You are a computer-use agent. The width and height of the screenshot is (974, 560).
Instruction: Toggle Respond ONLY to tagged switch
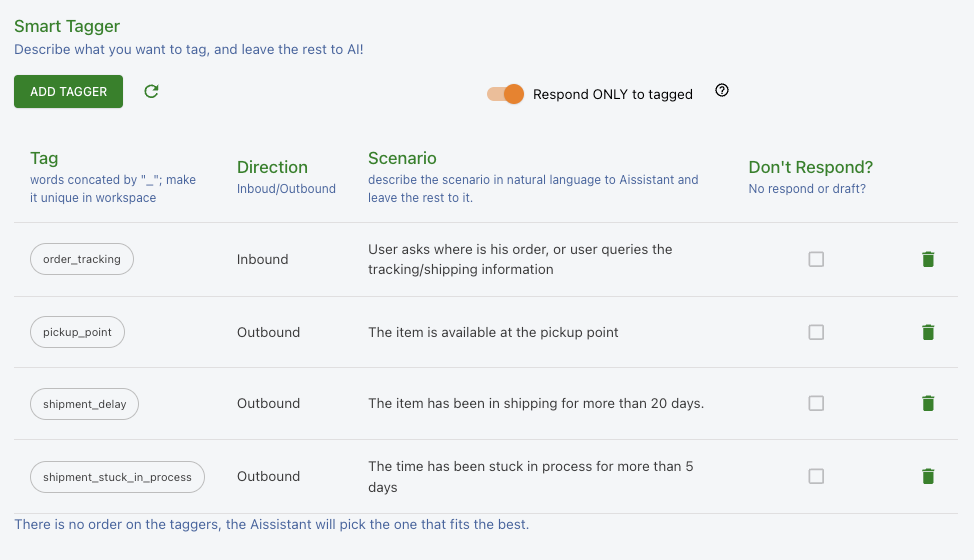tap(505, 94)
